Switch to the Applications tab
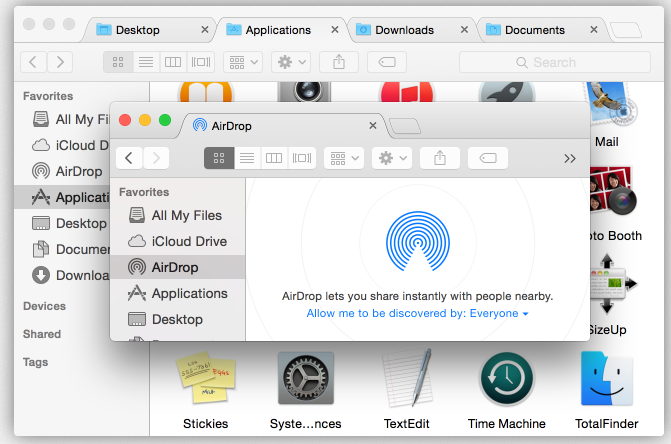 coord(282,30)
